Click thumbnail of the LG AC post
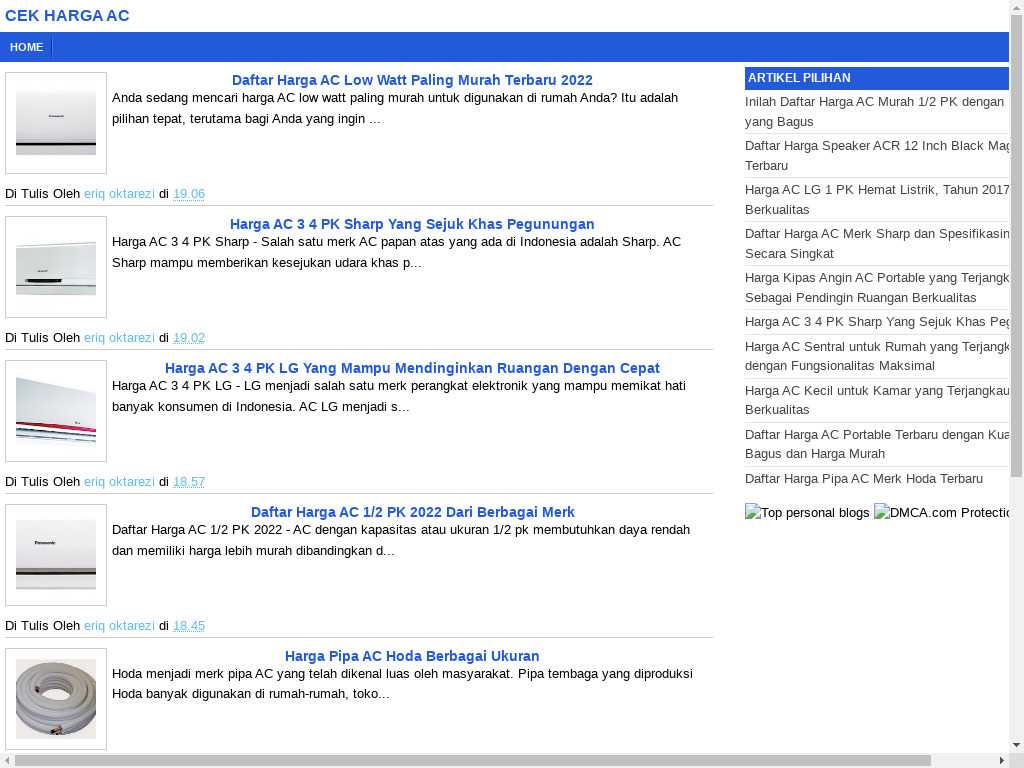1024x768 pixels. click(x=56, y=411)
